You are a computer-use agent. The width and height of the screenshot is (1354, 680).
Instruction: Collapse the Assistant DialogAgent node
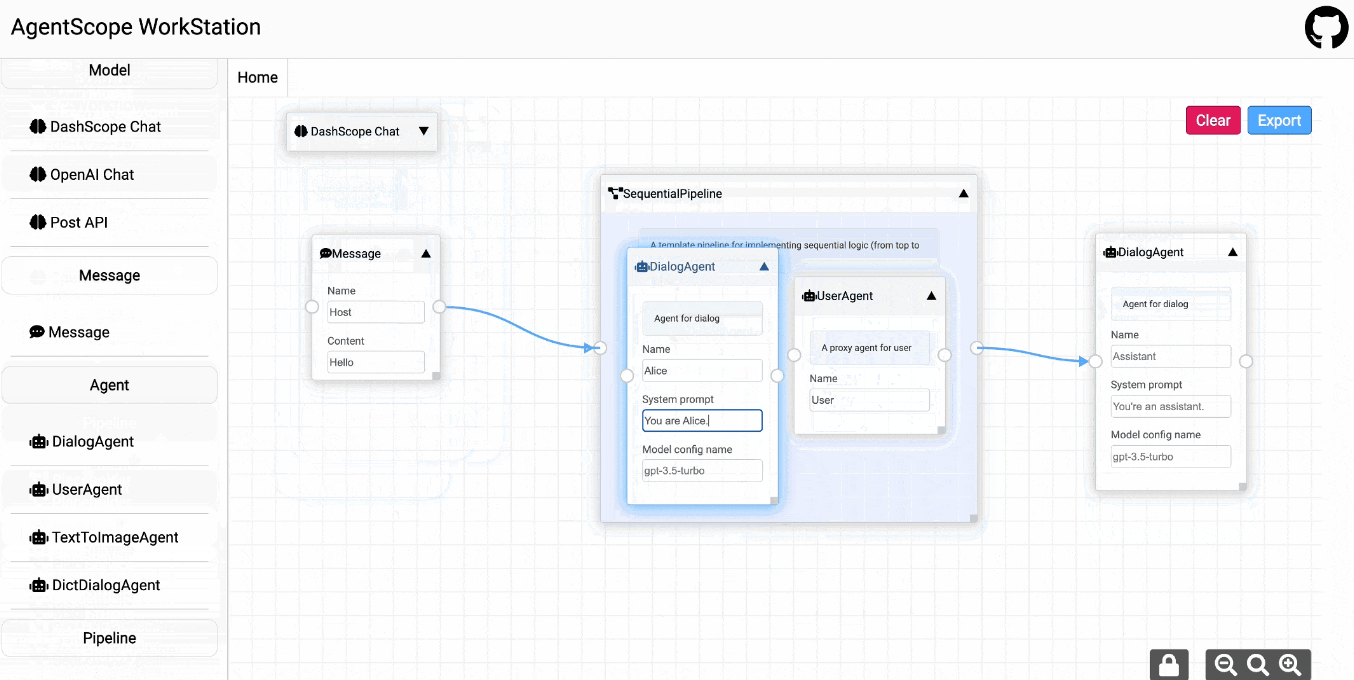[x=1232, y=253]
